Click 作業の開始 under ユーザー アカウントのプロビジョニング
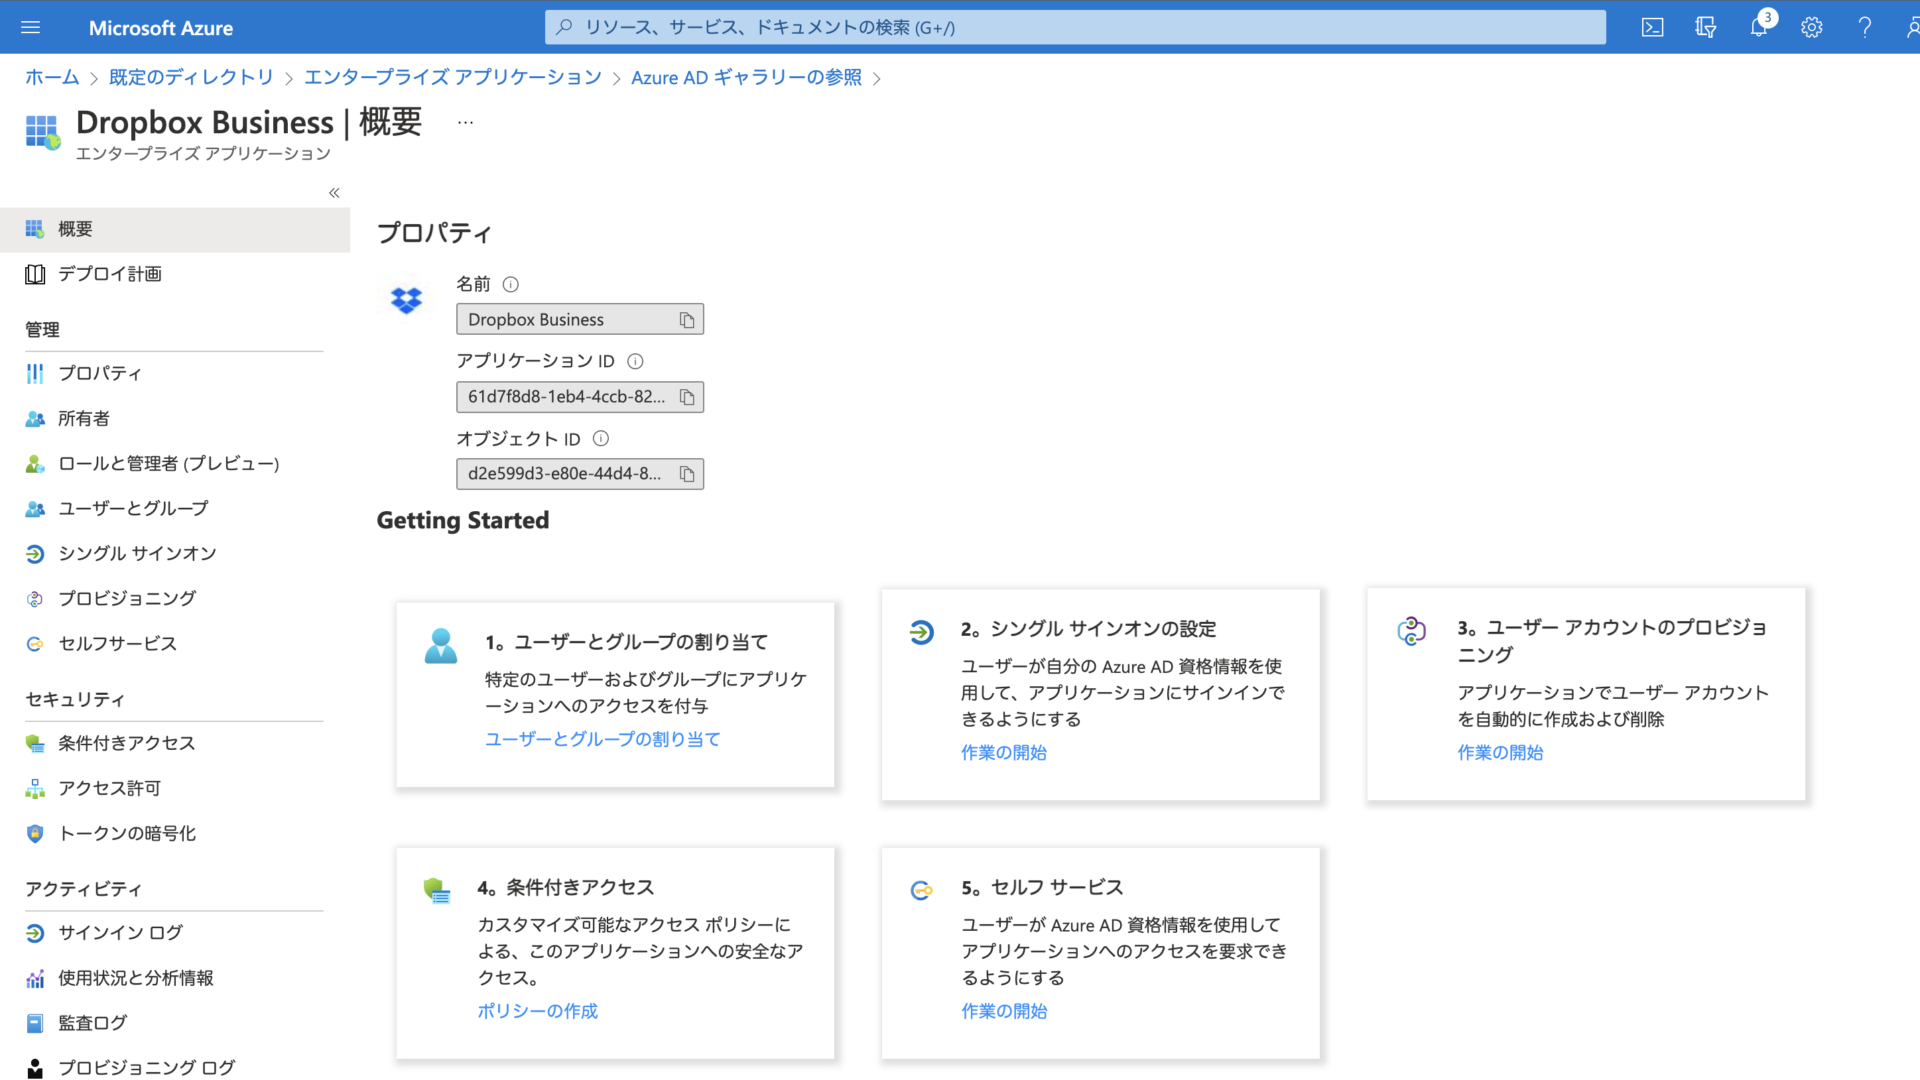The height and width of the screenshot is (1080, 1920). tap(1500, 752)
